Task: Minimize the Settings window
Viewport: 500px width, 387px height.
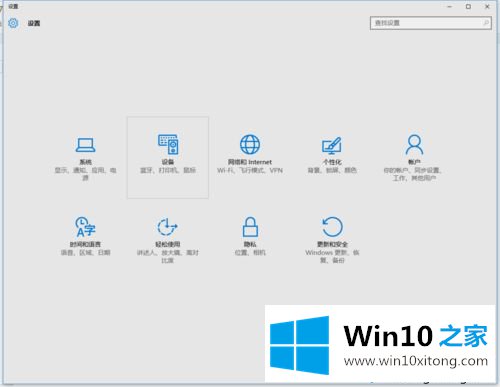Action: click(x=449, y=6)
